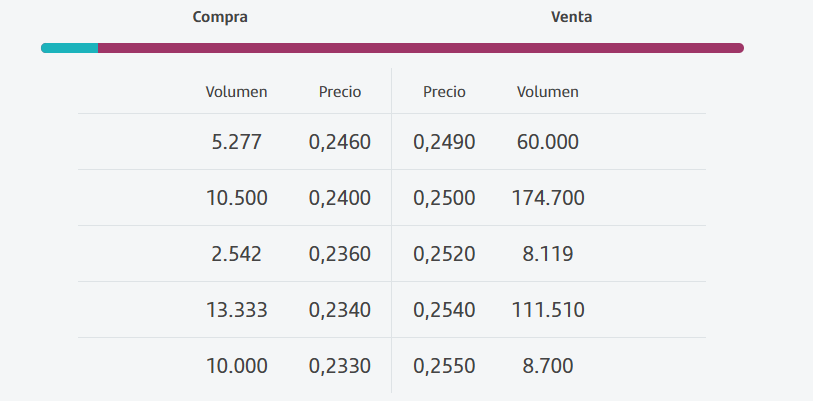Viewport: 813px width, 401px height.
Task: Pick the sell price 0,2500
Action: [x=444, y=198]
